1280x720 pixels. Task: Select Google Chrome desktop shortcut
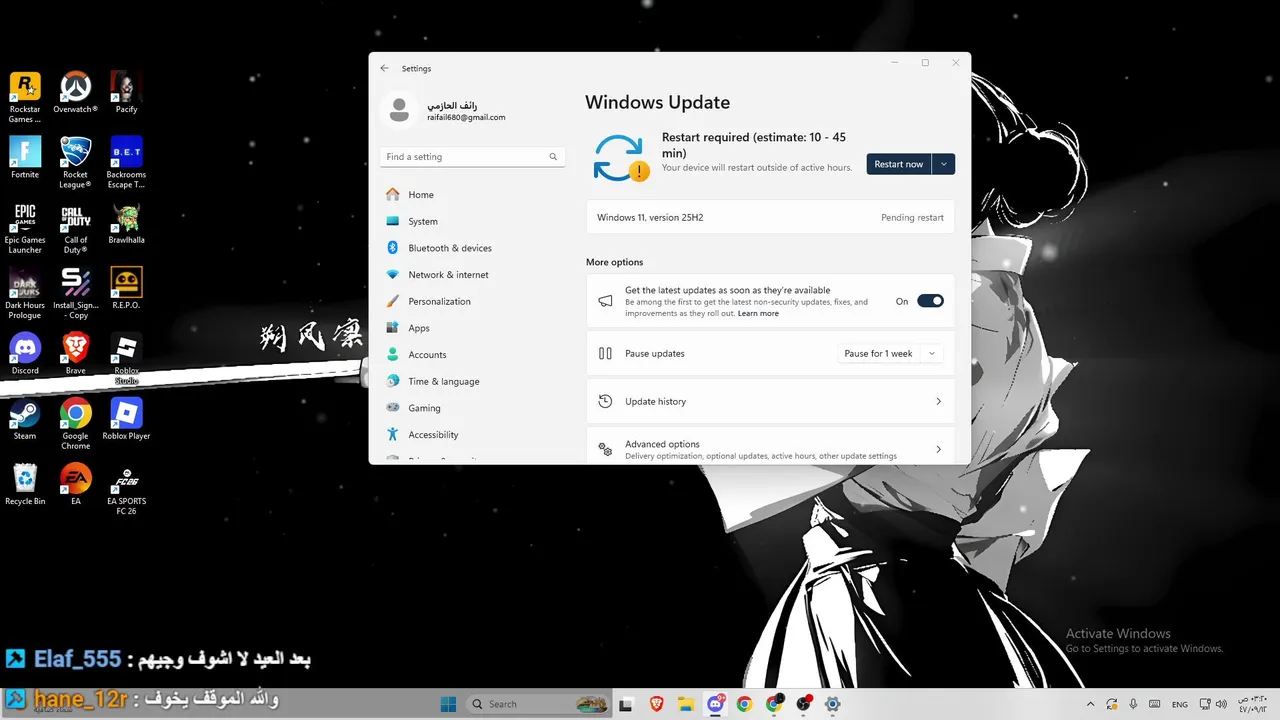pos(75,423)
